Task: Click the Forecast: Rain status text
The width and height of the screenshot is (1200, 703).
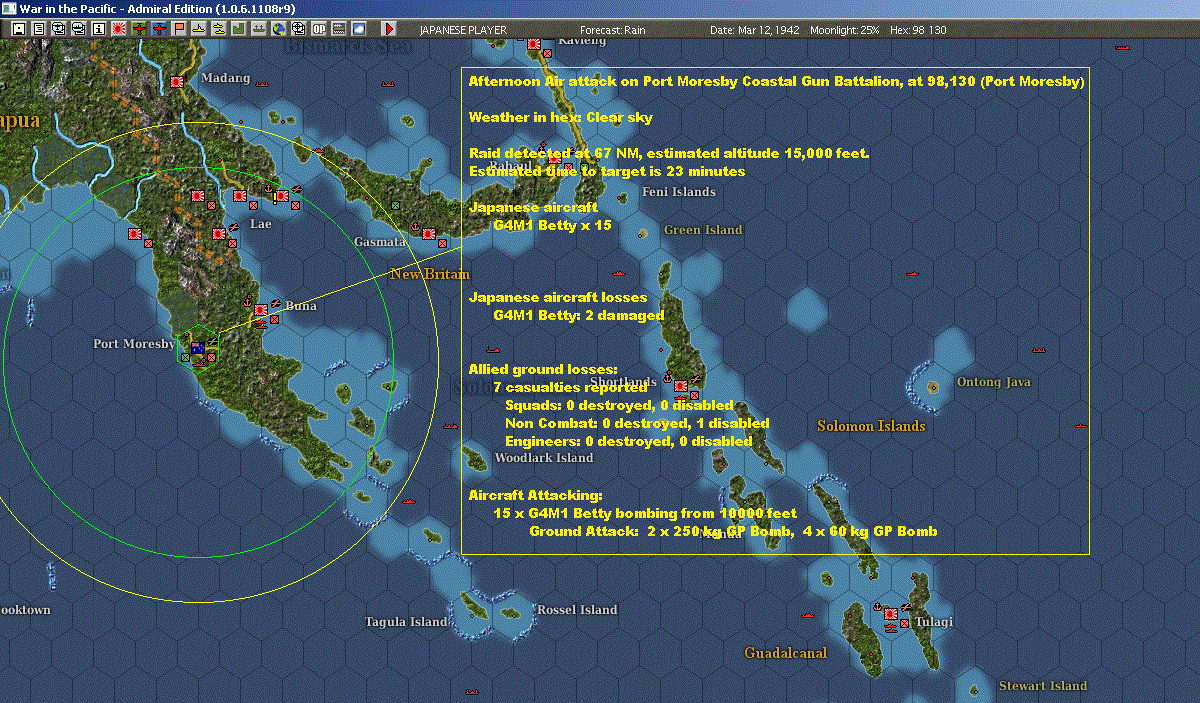Action: click(613, 30)
